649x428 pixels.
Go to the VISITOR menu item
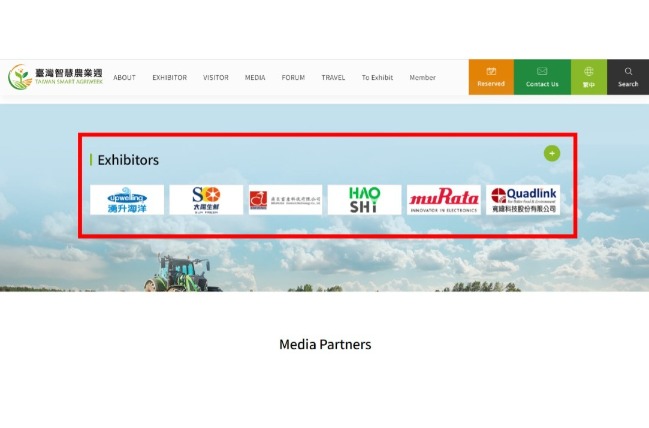click(216, 77)
